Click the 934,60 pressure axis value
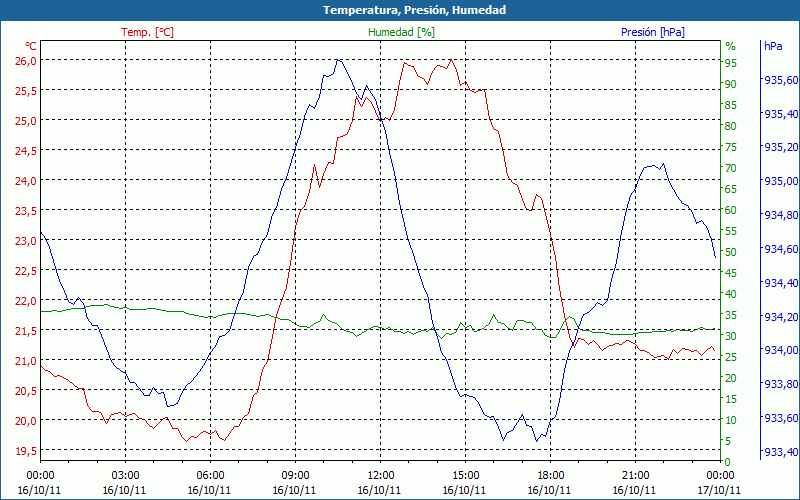 pyautogui.click(x=781, y=249)
